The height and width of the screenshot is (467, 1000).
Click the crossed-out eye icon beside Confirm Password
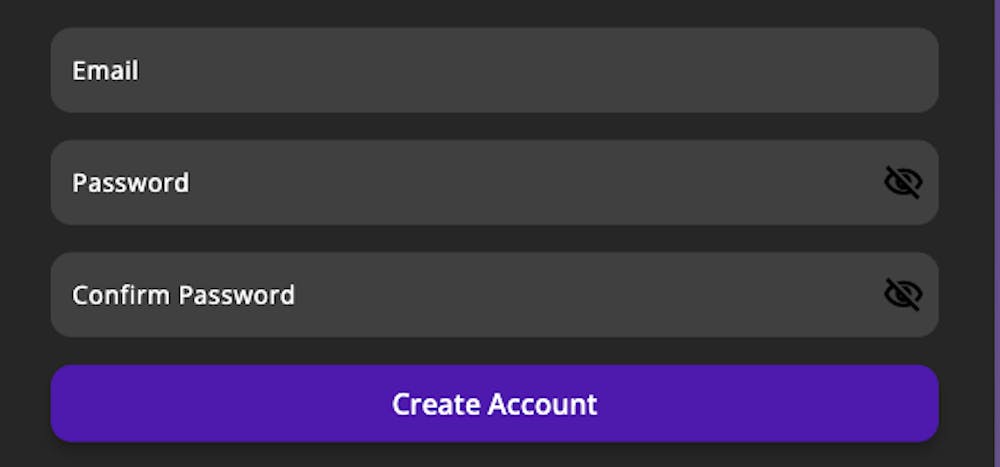[x=903, y=295]
